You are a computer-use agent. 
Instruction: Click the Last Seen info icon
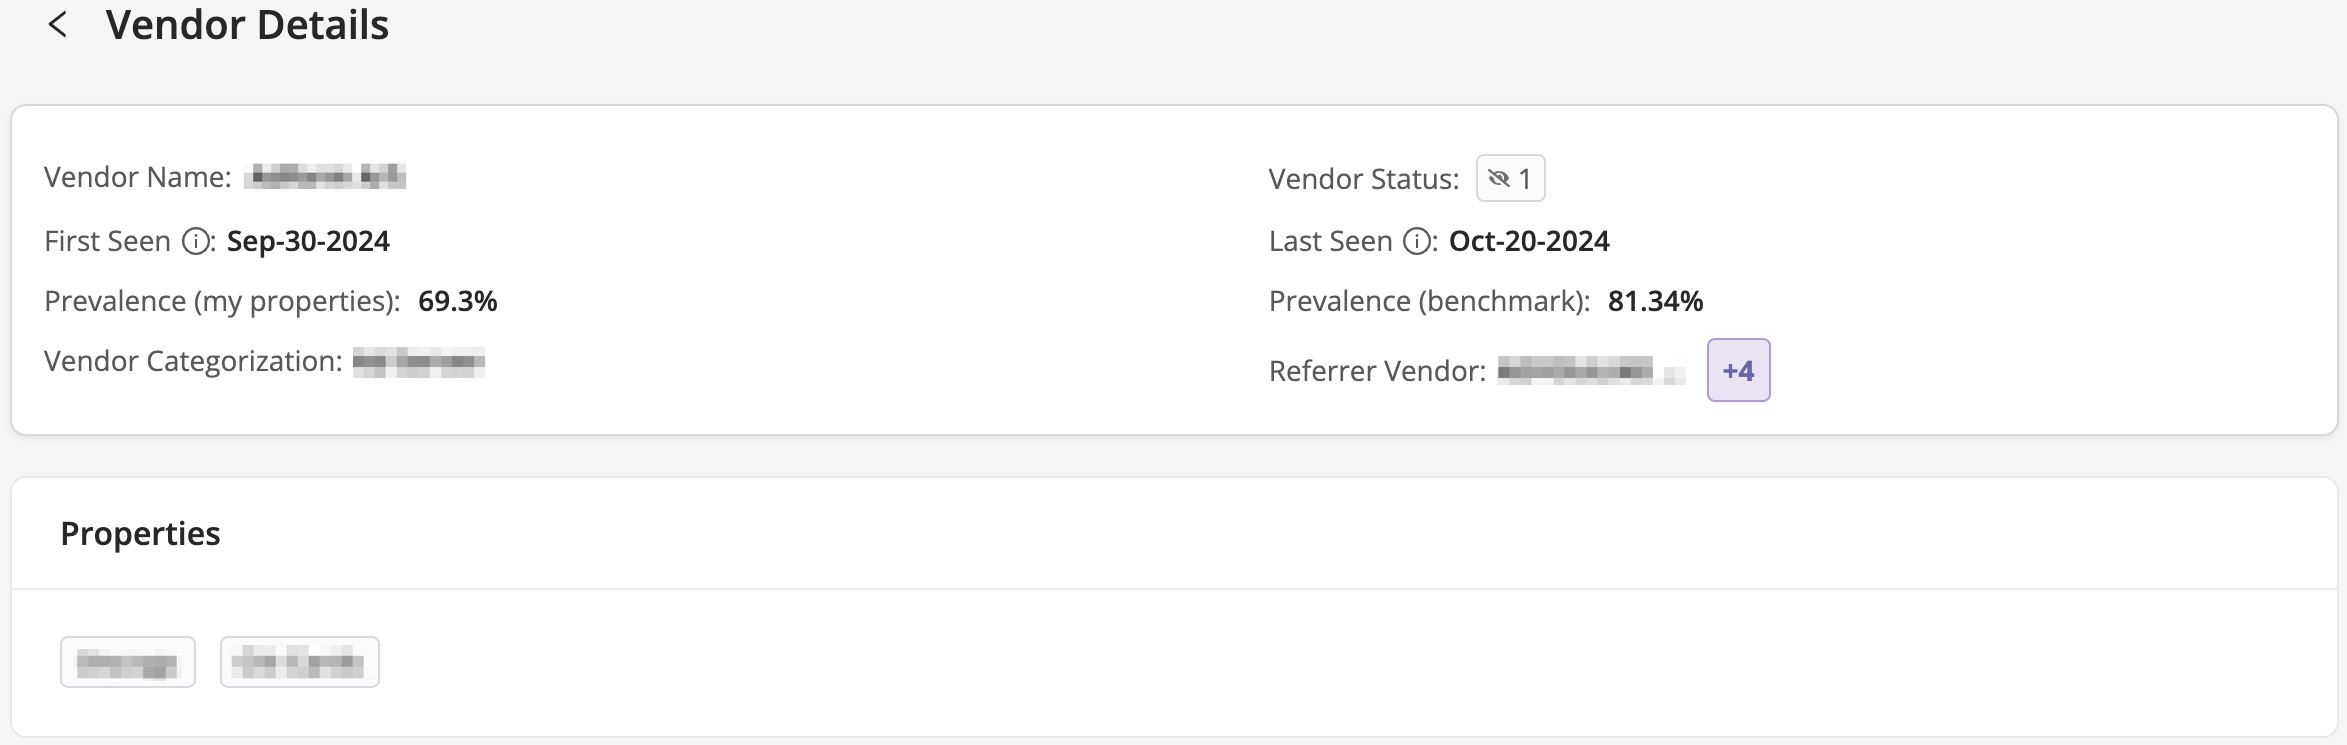click(x=1417, y=242)
